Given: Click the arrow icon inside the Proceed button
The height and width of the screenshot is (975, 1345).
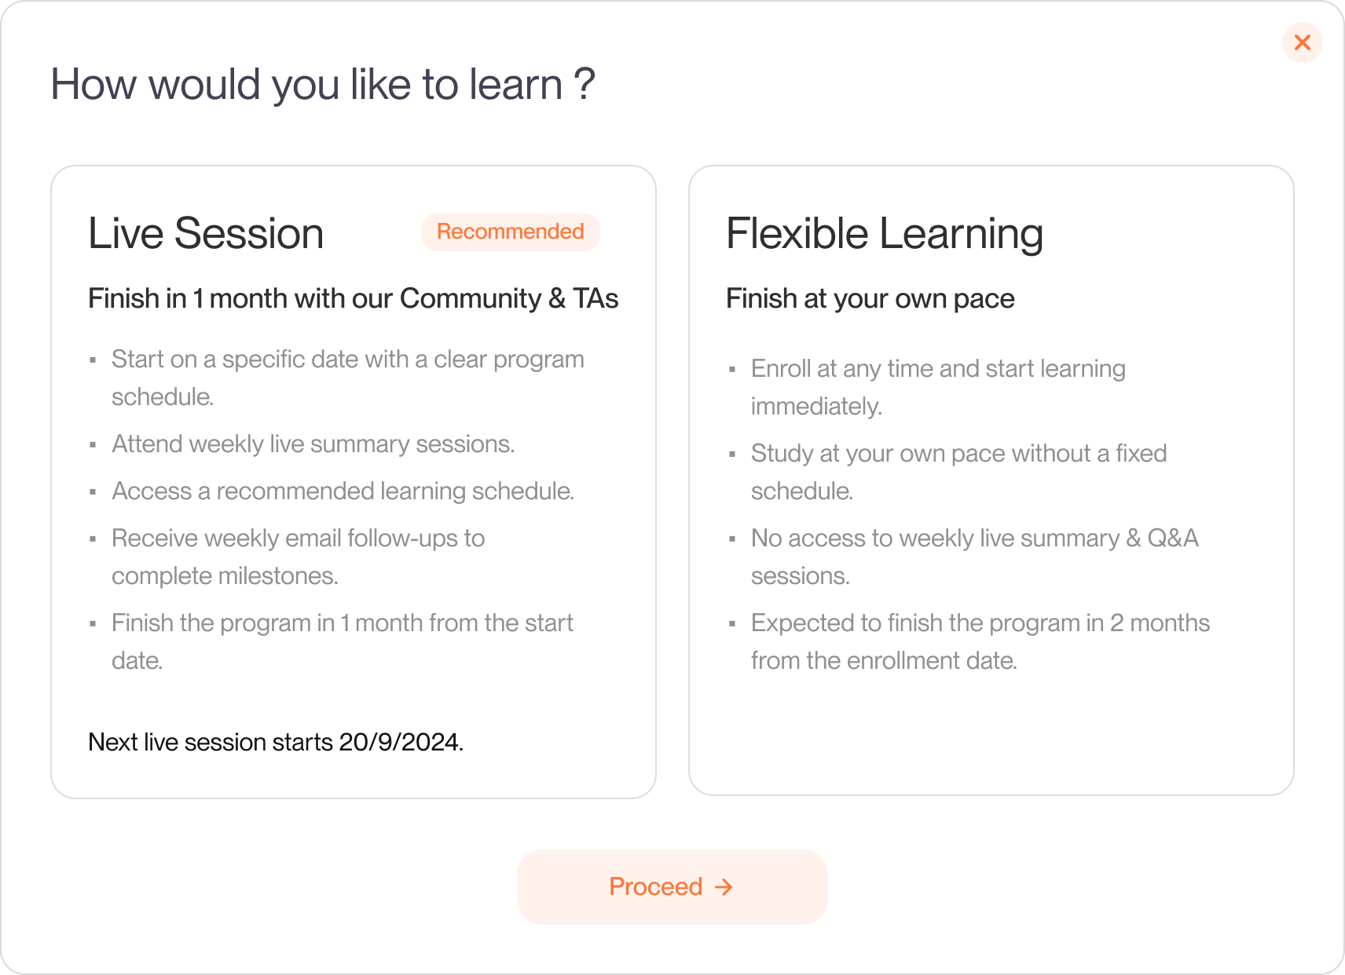Looking at the screenshot, I should pyautogui.click(x=723, y=887).
